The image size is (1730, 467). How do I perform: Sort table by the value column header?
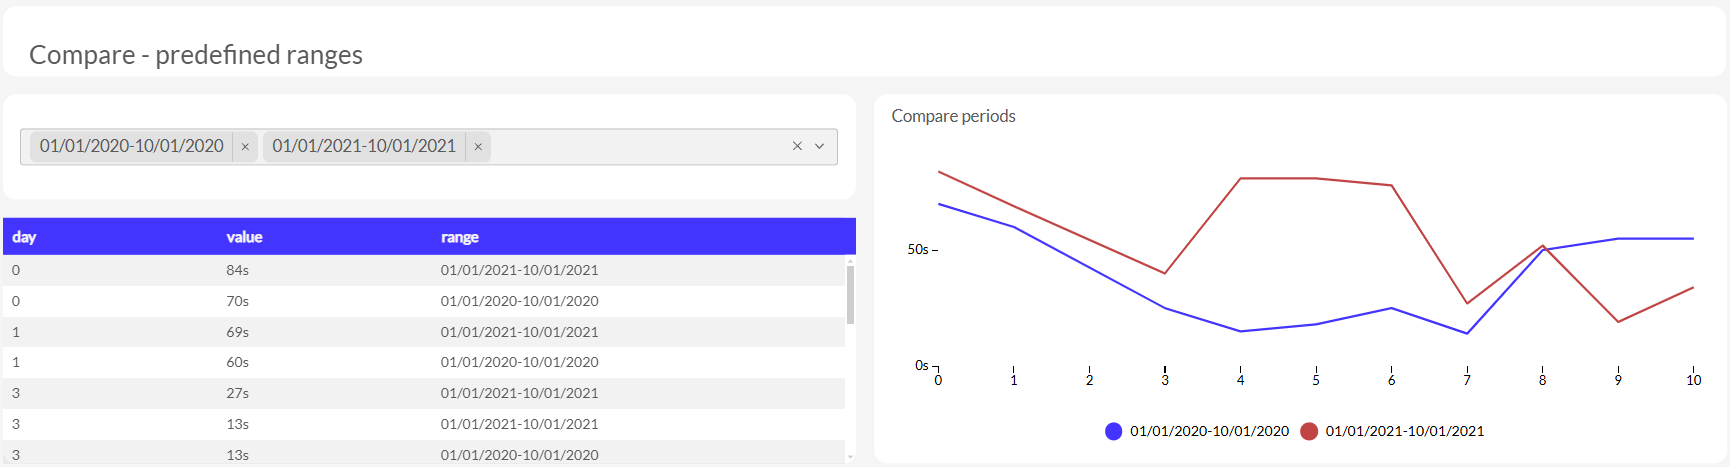(x=244, y=237)
